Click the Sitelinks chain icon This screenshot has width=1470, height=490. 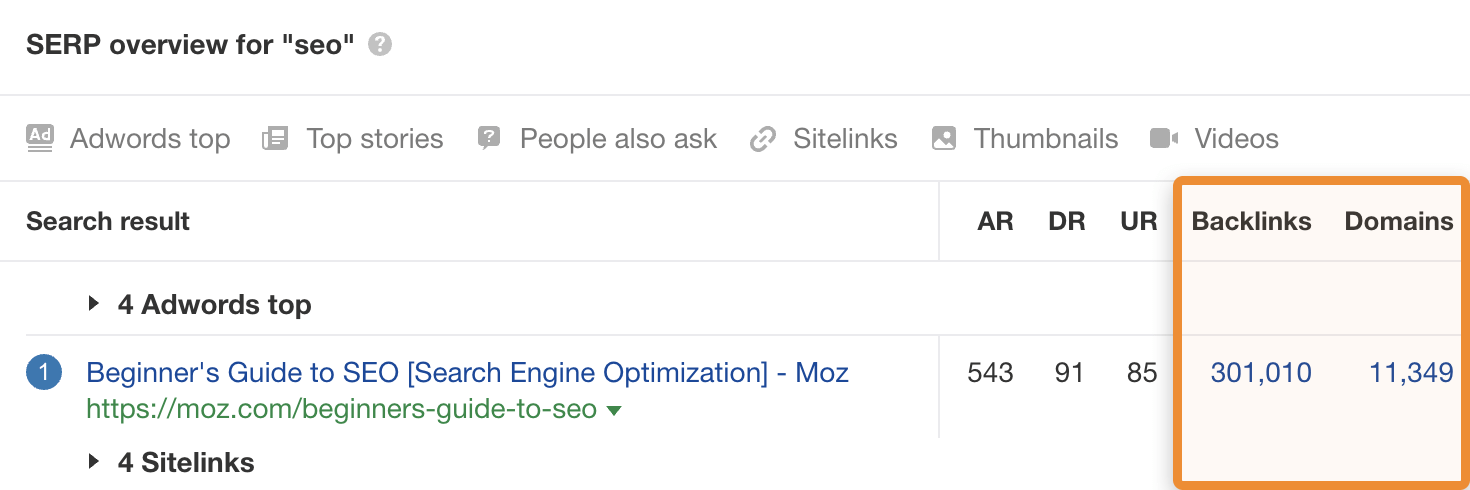(x=763, y=138)
